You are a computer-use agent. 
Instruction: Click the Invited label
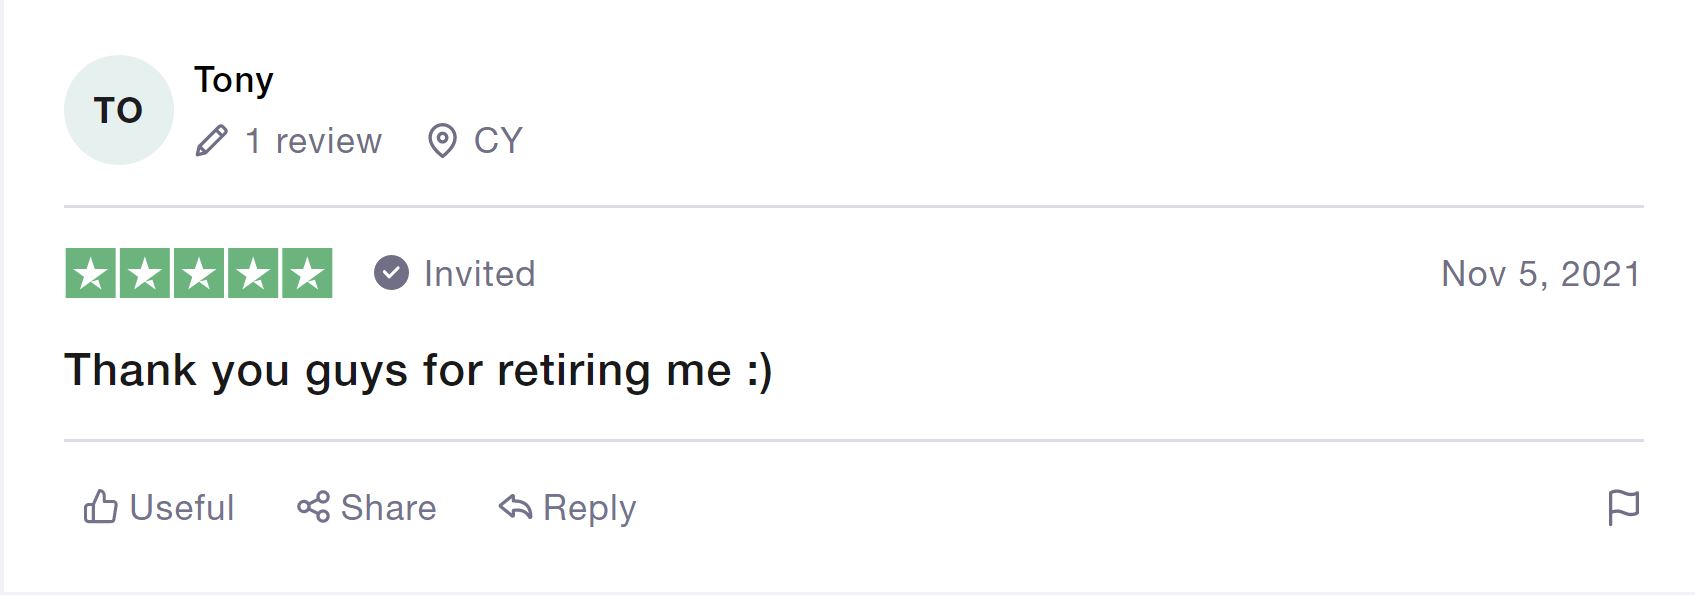coord(480,273)
